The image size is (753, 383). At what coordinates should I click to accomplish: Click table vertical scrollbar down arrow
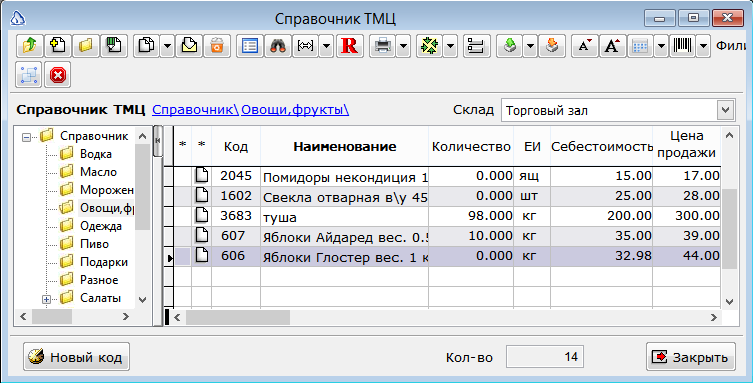729,301
